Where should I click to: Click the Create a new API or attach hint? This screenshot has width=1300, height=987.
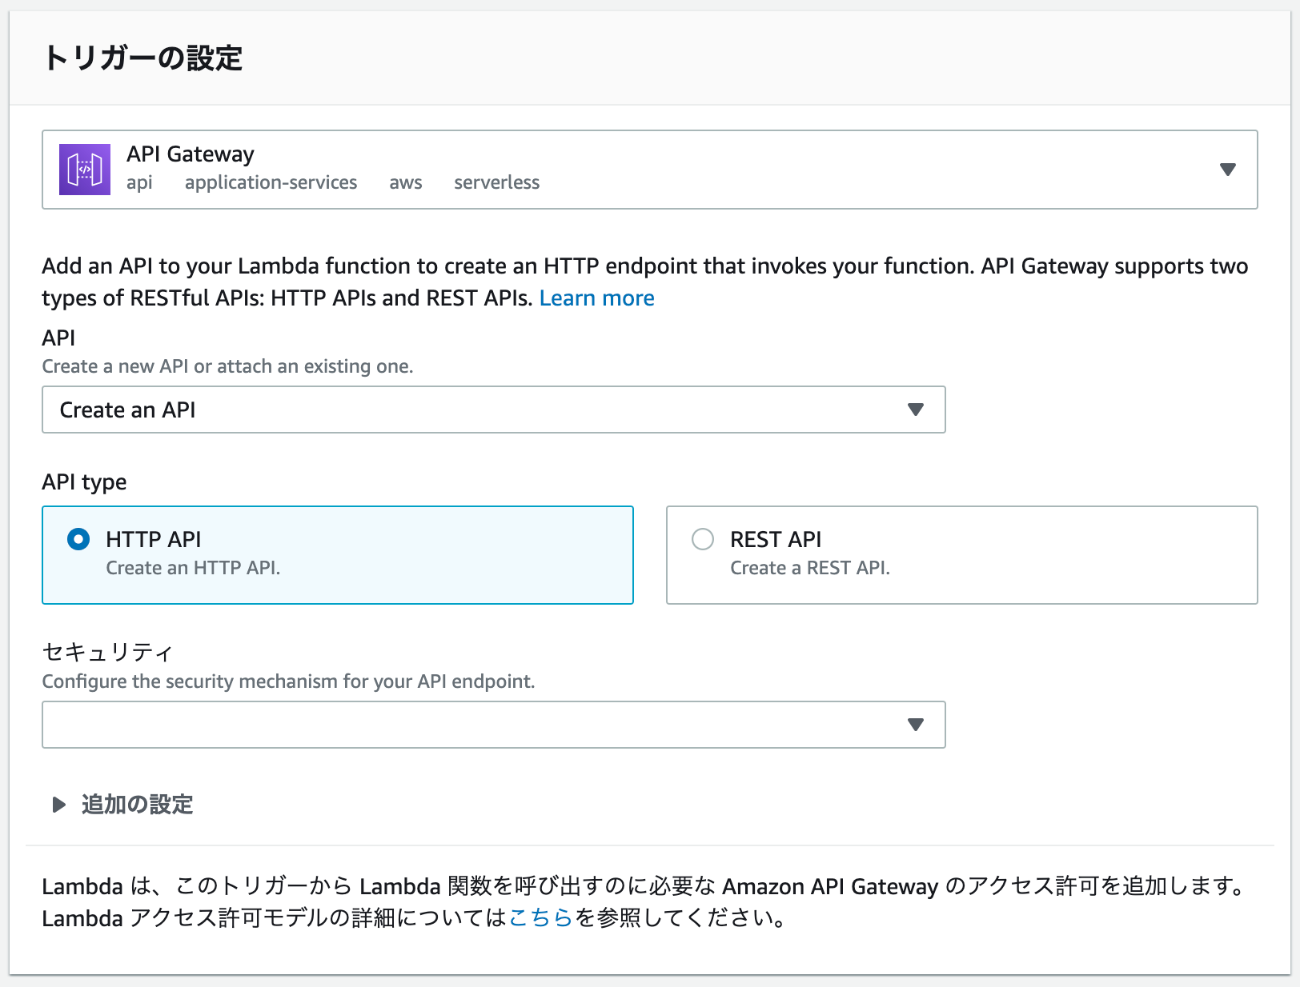pos(227,367)
